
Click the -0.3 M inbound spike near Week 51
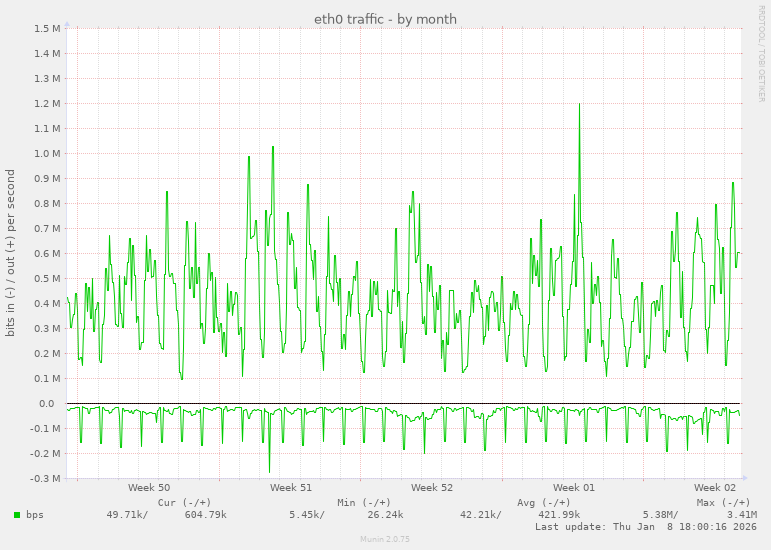coord(269,471)
